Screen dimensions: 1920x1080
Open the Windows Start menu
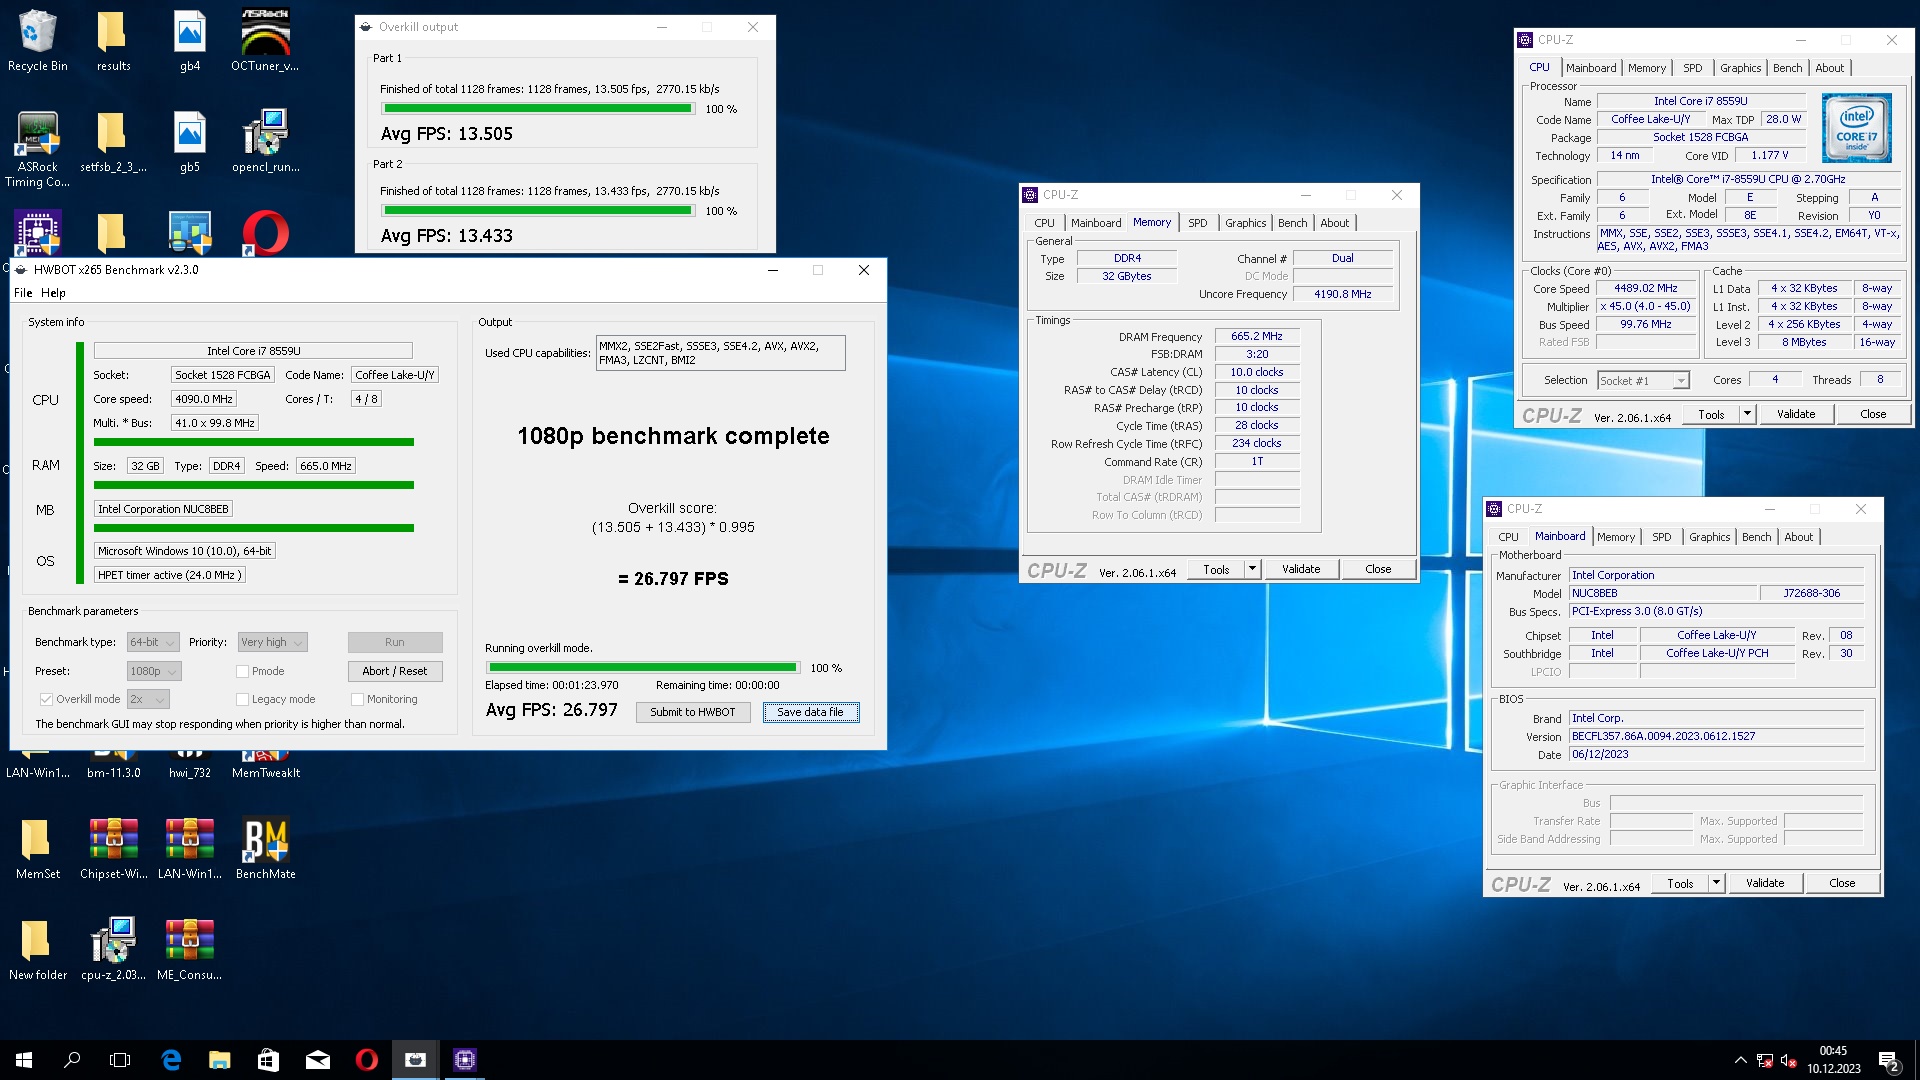[x=24, y=1060]
